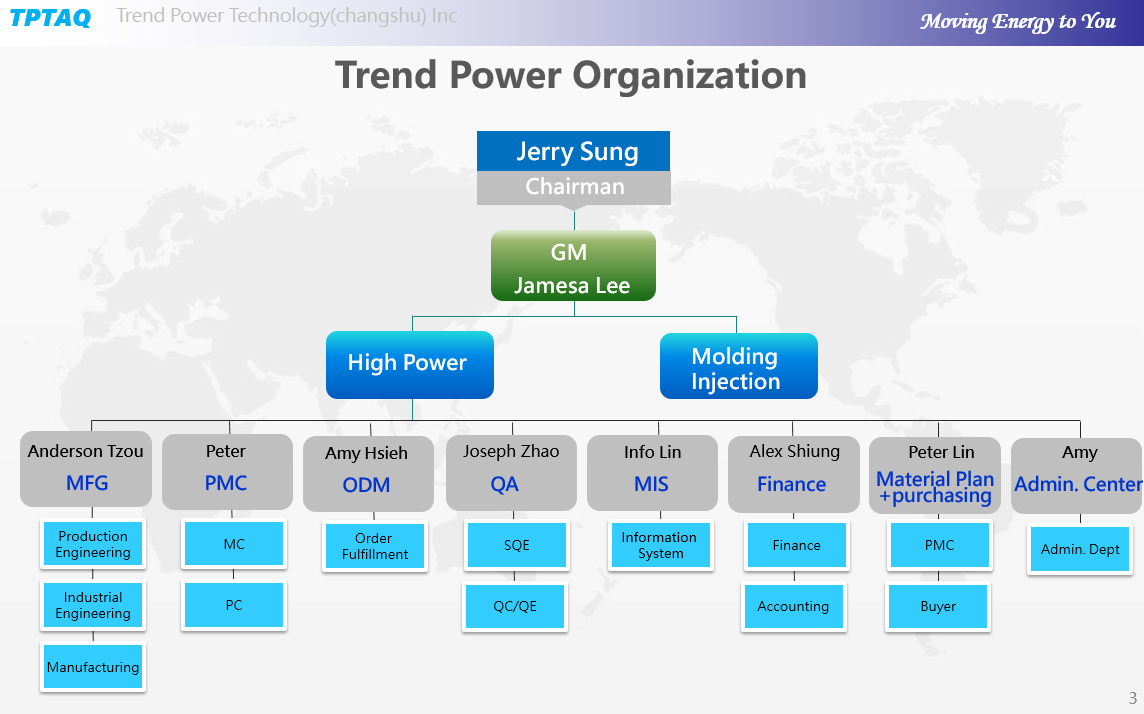Select the Joseph Zhao QA box
The height and width of the screenshot is (714, 1144).
point(511,473)
